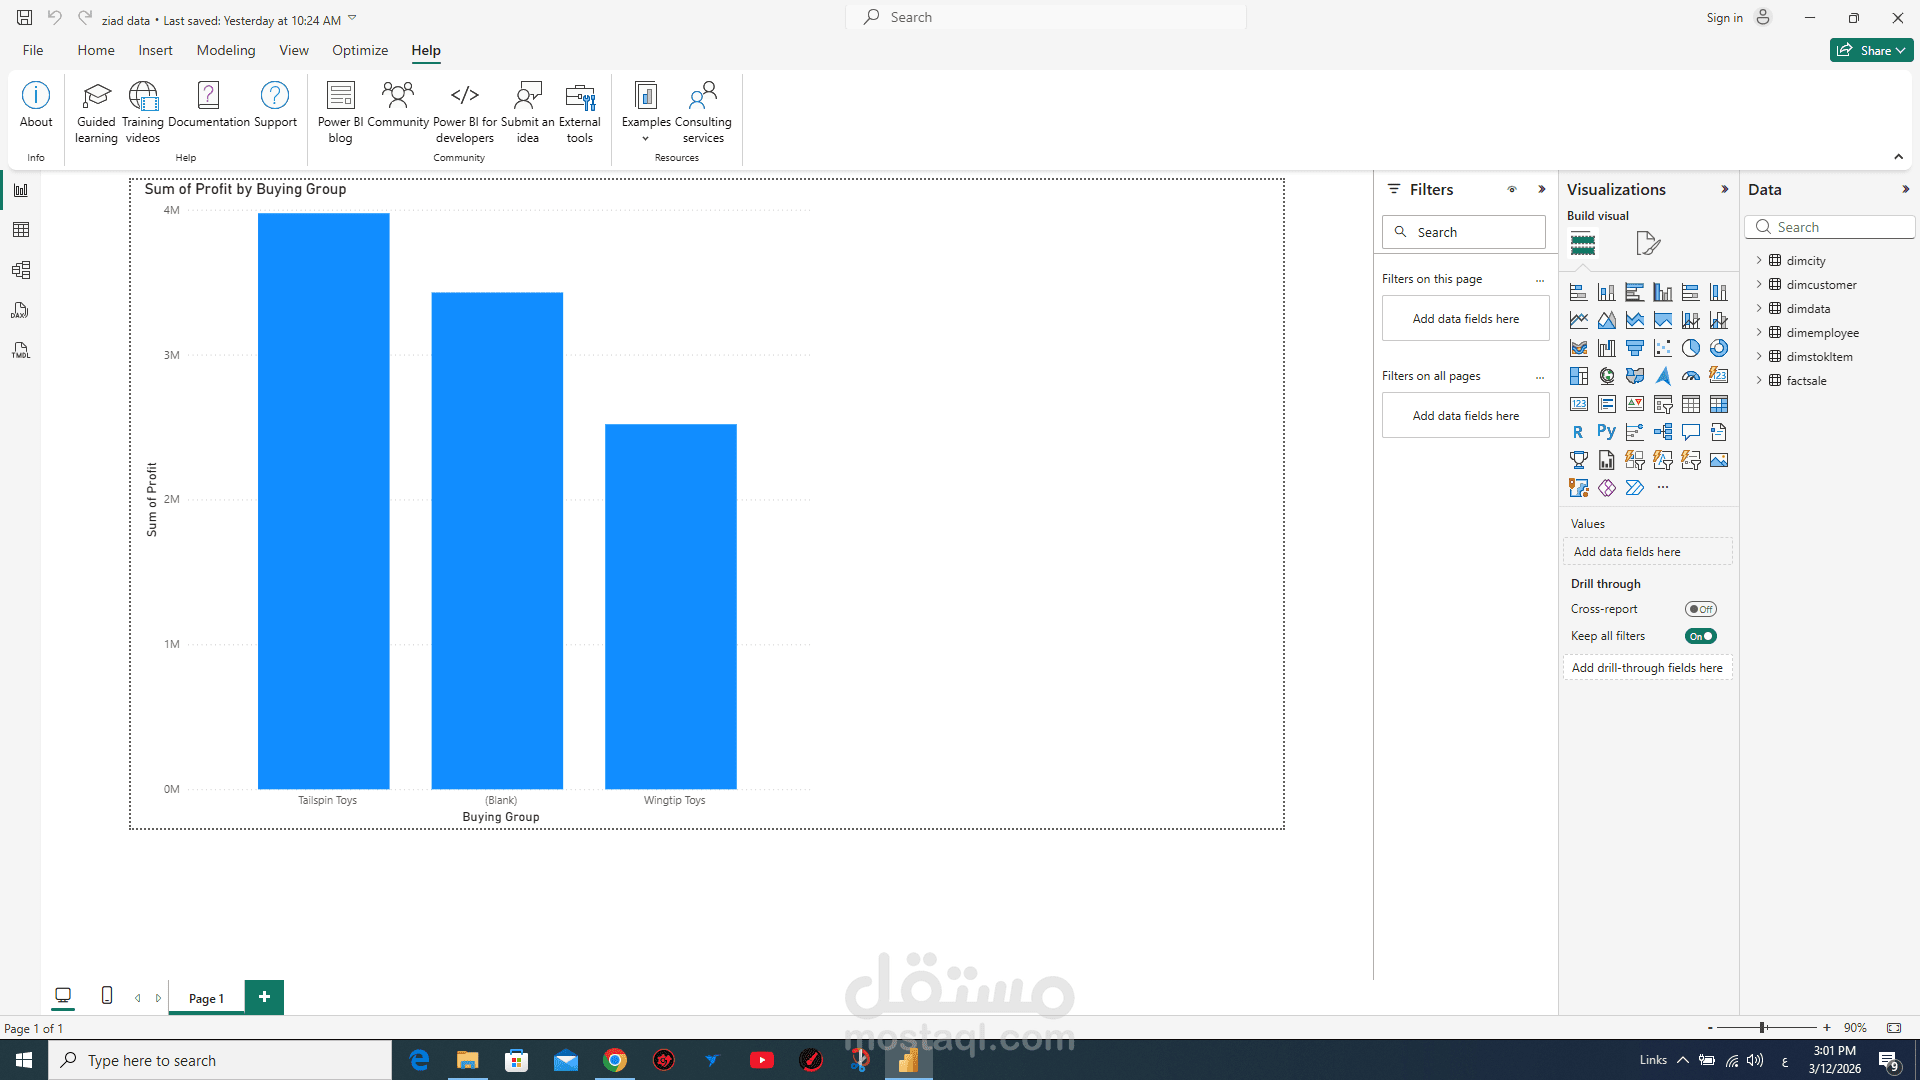The image size is (1920, 1080).
Task: Expand the dimdata table
Action: [x=1759, y=308]
